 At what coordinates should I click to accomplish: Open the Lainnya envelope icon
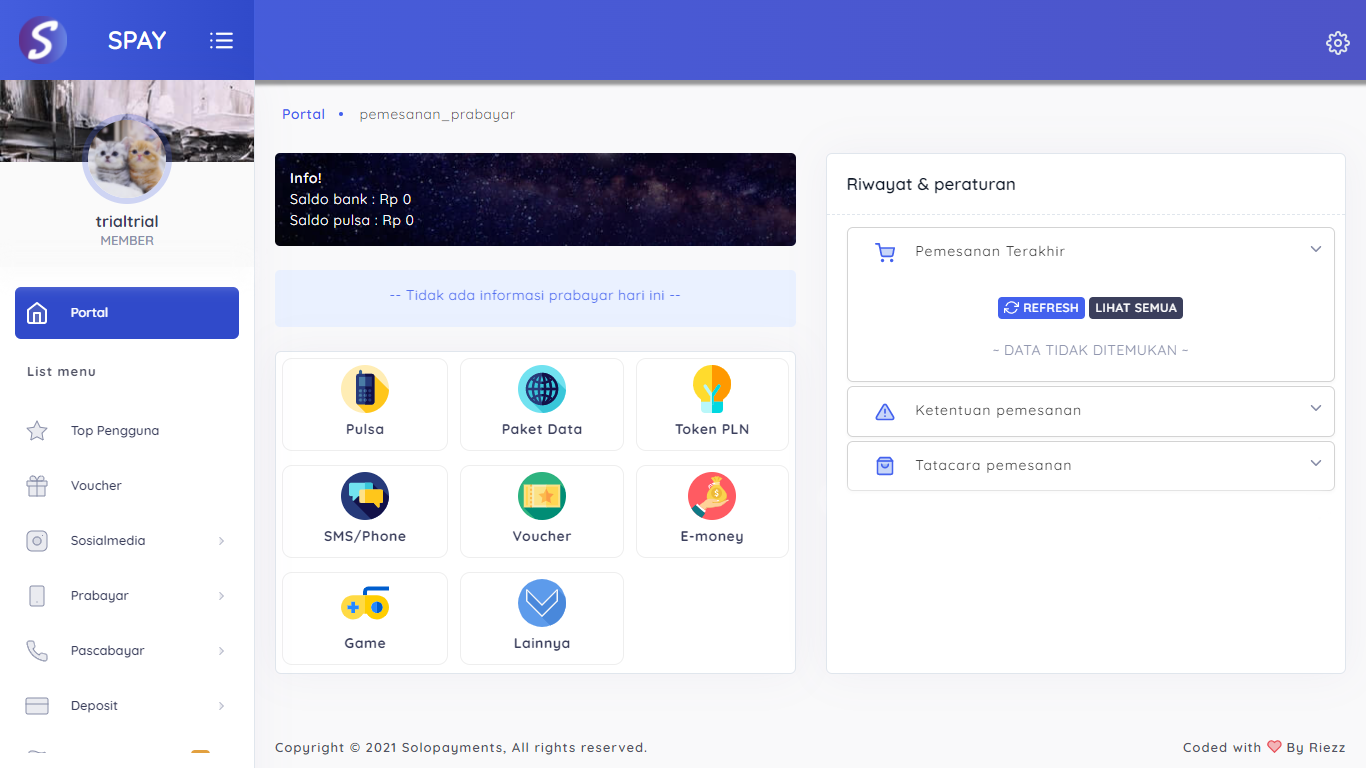point(542,604)
